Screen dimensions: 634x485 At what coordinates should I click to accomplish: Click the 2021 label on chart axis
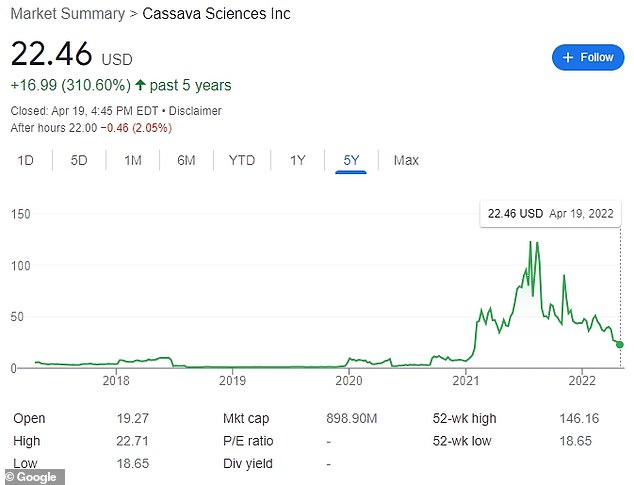tap(465, 381)
